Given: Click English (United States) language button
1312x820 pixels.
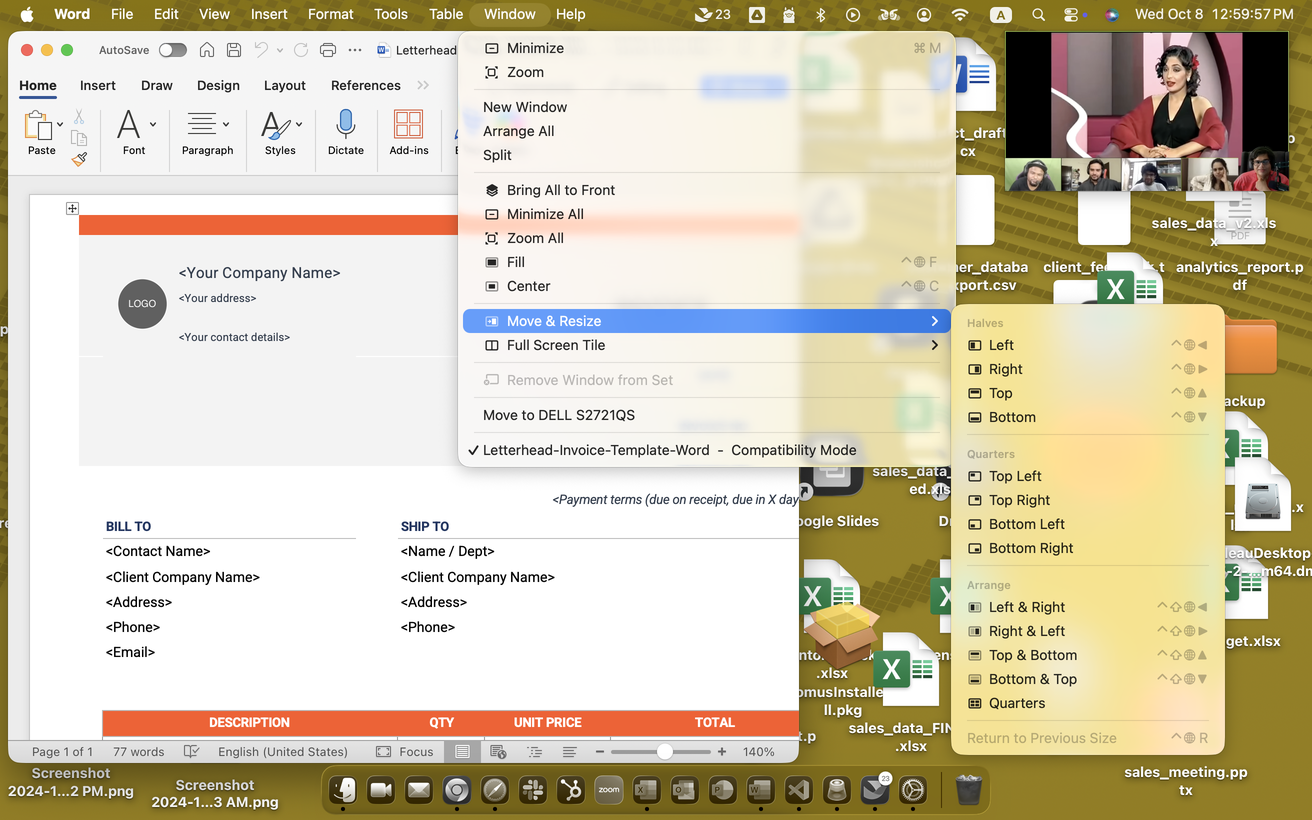Looking at the screenshot, I should pyautogui.click(x=283, y=752).
